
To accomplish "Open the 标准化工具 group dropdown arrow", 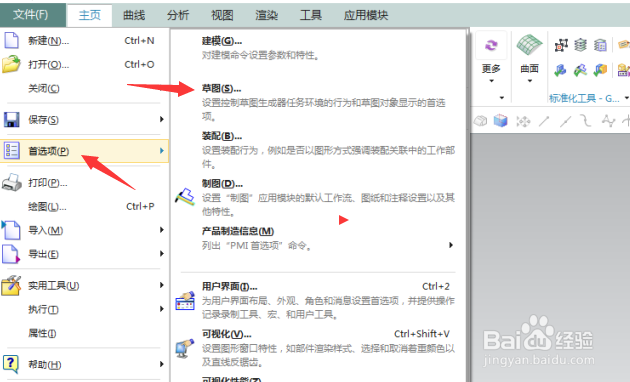I will coord(627,98).
